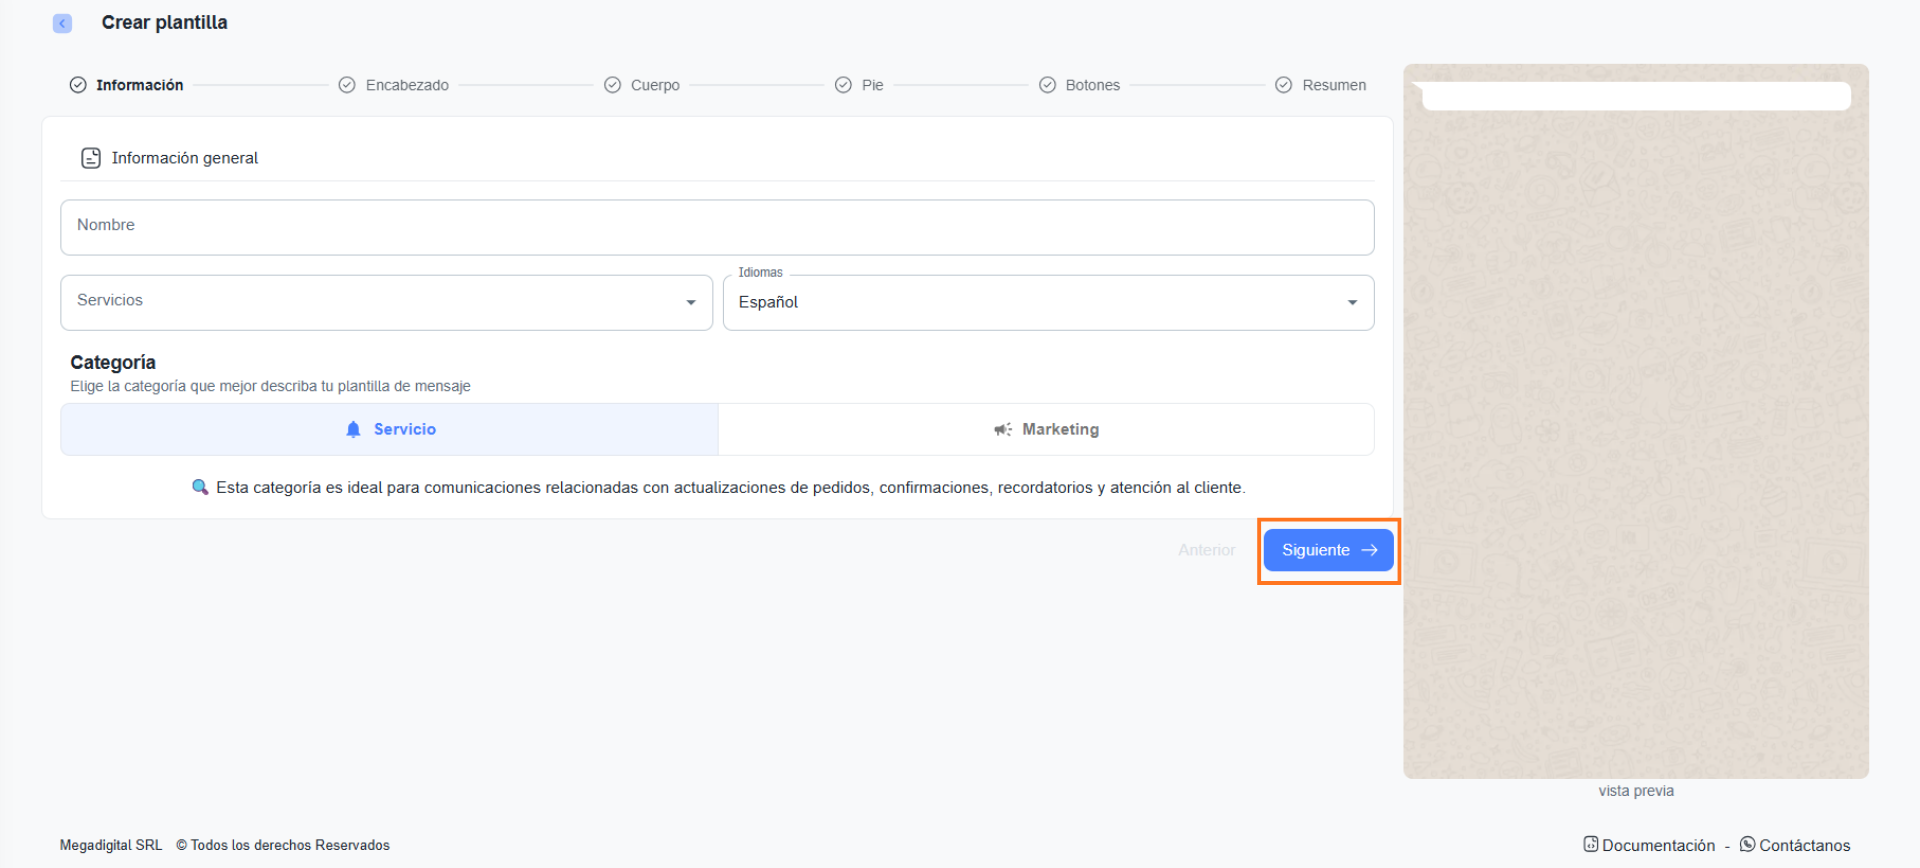
Task: Select the Servicio category option
Action: pos(390,429)
